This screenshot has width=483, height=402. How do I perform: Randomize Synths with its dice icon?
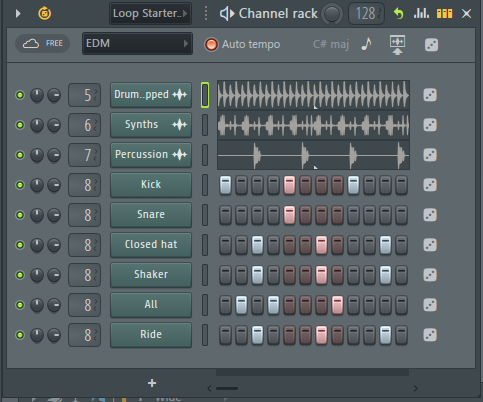(x=430, y=125)
